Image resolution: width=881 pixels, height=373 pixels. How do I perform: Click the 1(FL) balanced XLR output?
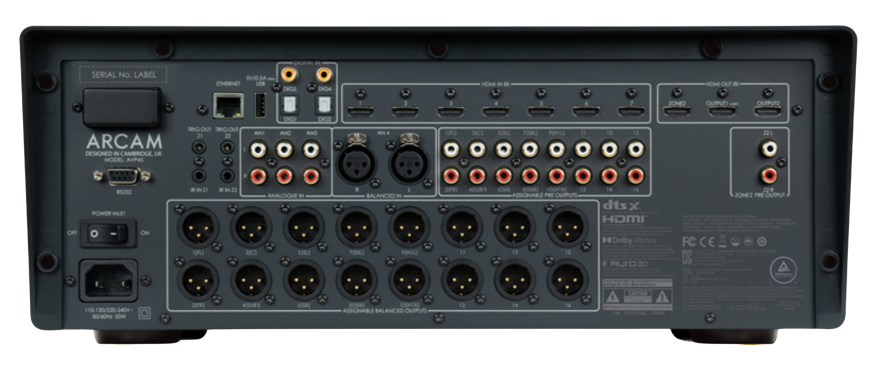point(199,227)
